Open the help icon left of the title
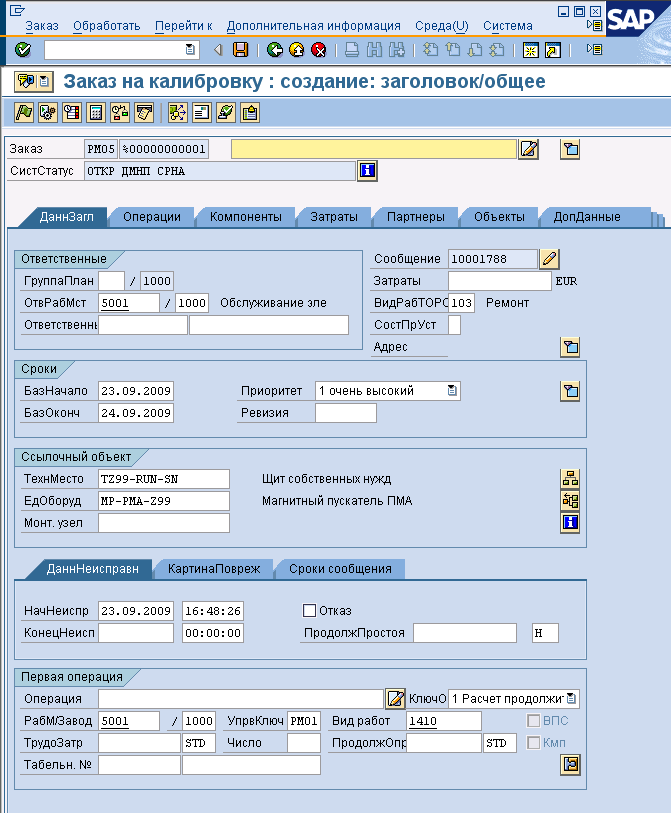The image size is (671, 813). click(26, 81)
